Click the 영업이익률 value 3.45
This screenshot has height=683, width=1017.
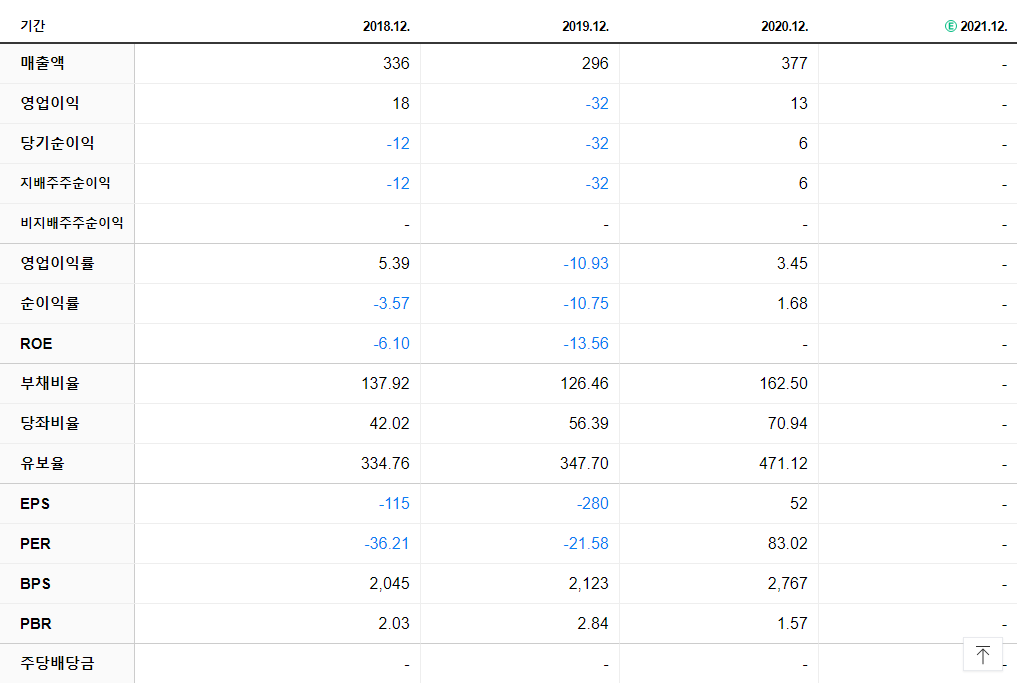coord(792,264)
